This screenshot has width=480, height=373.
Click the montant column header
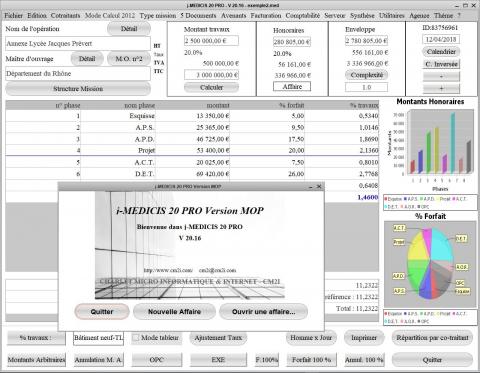coord(193,105)
